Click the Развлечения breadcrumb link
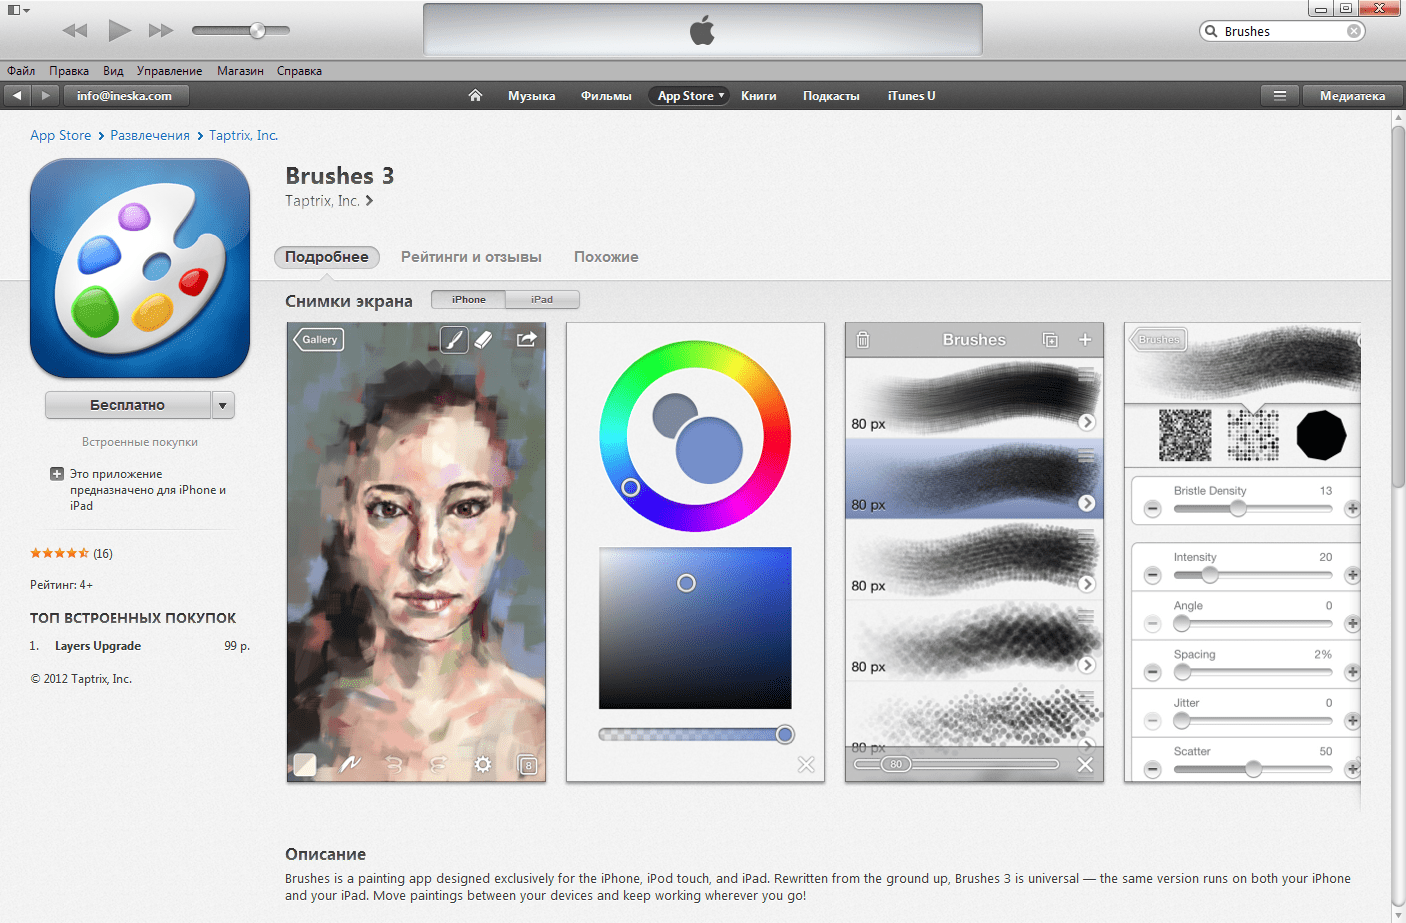 150,135
